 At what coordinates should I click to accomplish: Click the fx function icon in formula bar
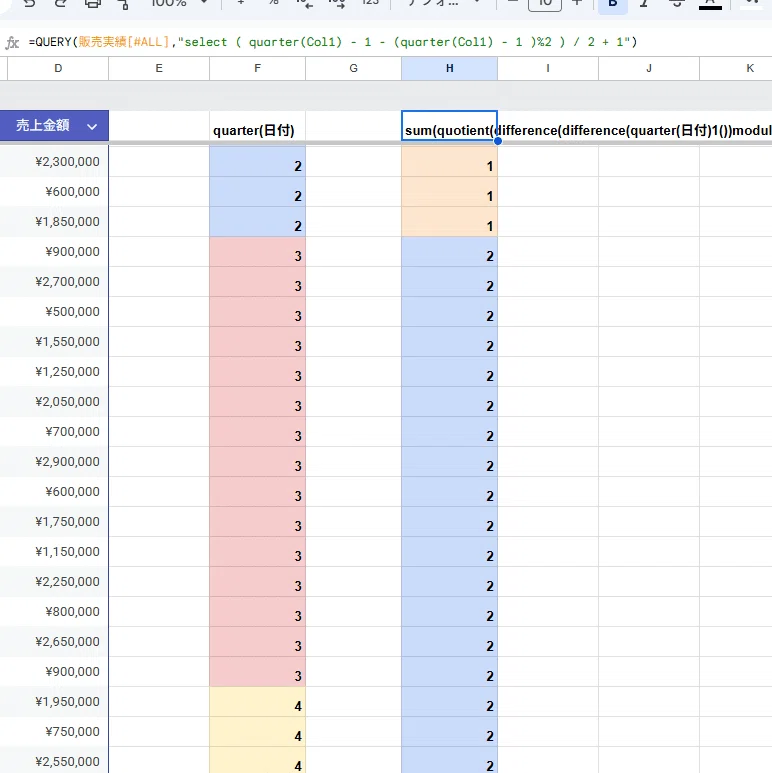click(x=12, y=42)
